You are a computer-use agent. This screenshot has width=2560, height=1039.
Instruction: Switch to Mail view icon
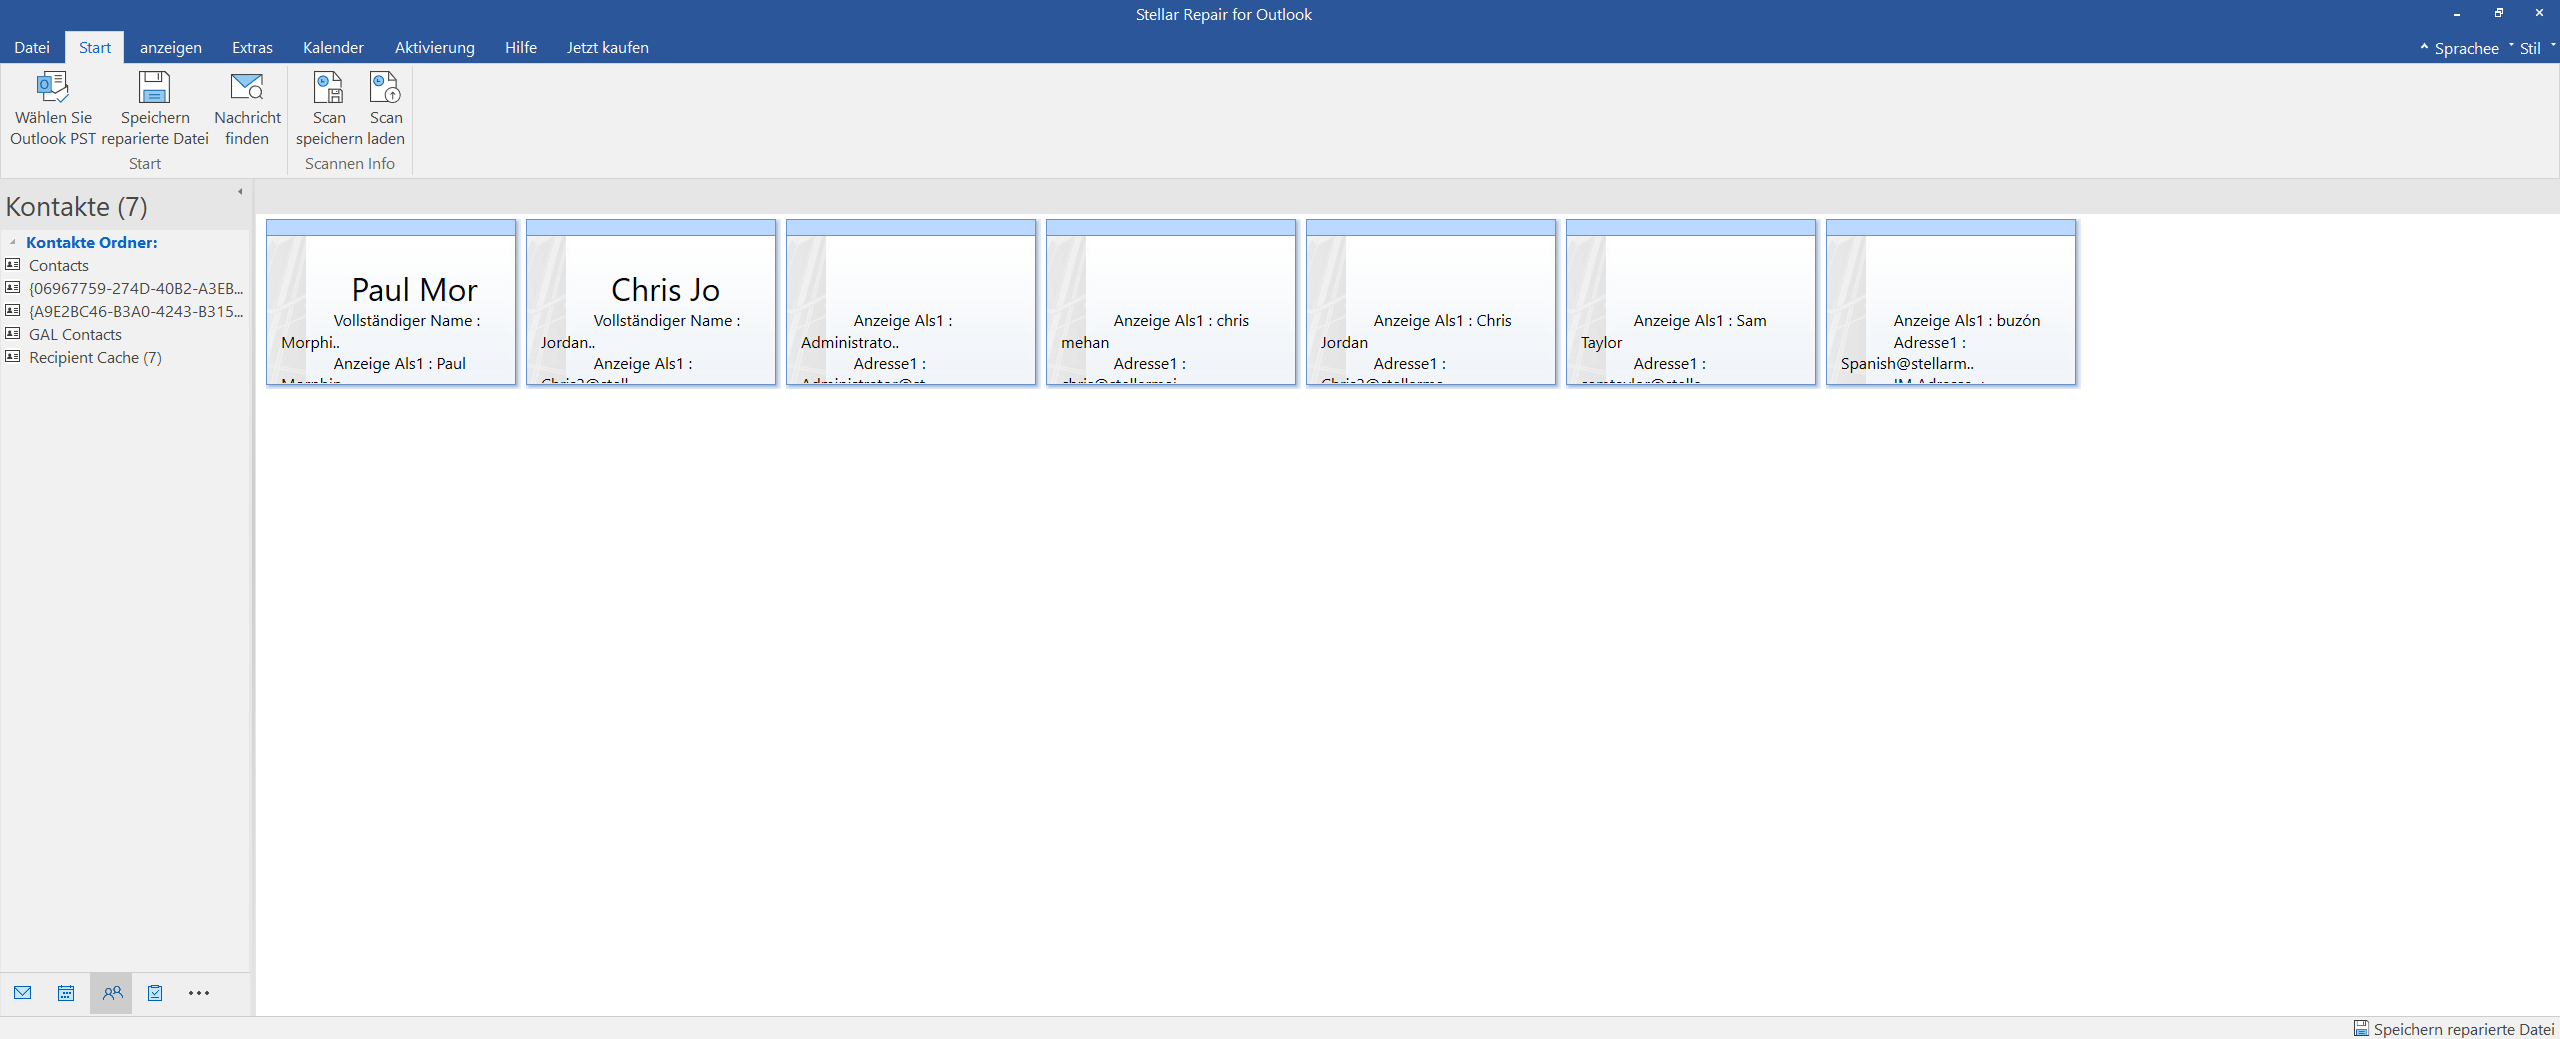pos(23,993)
